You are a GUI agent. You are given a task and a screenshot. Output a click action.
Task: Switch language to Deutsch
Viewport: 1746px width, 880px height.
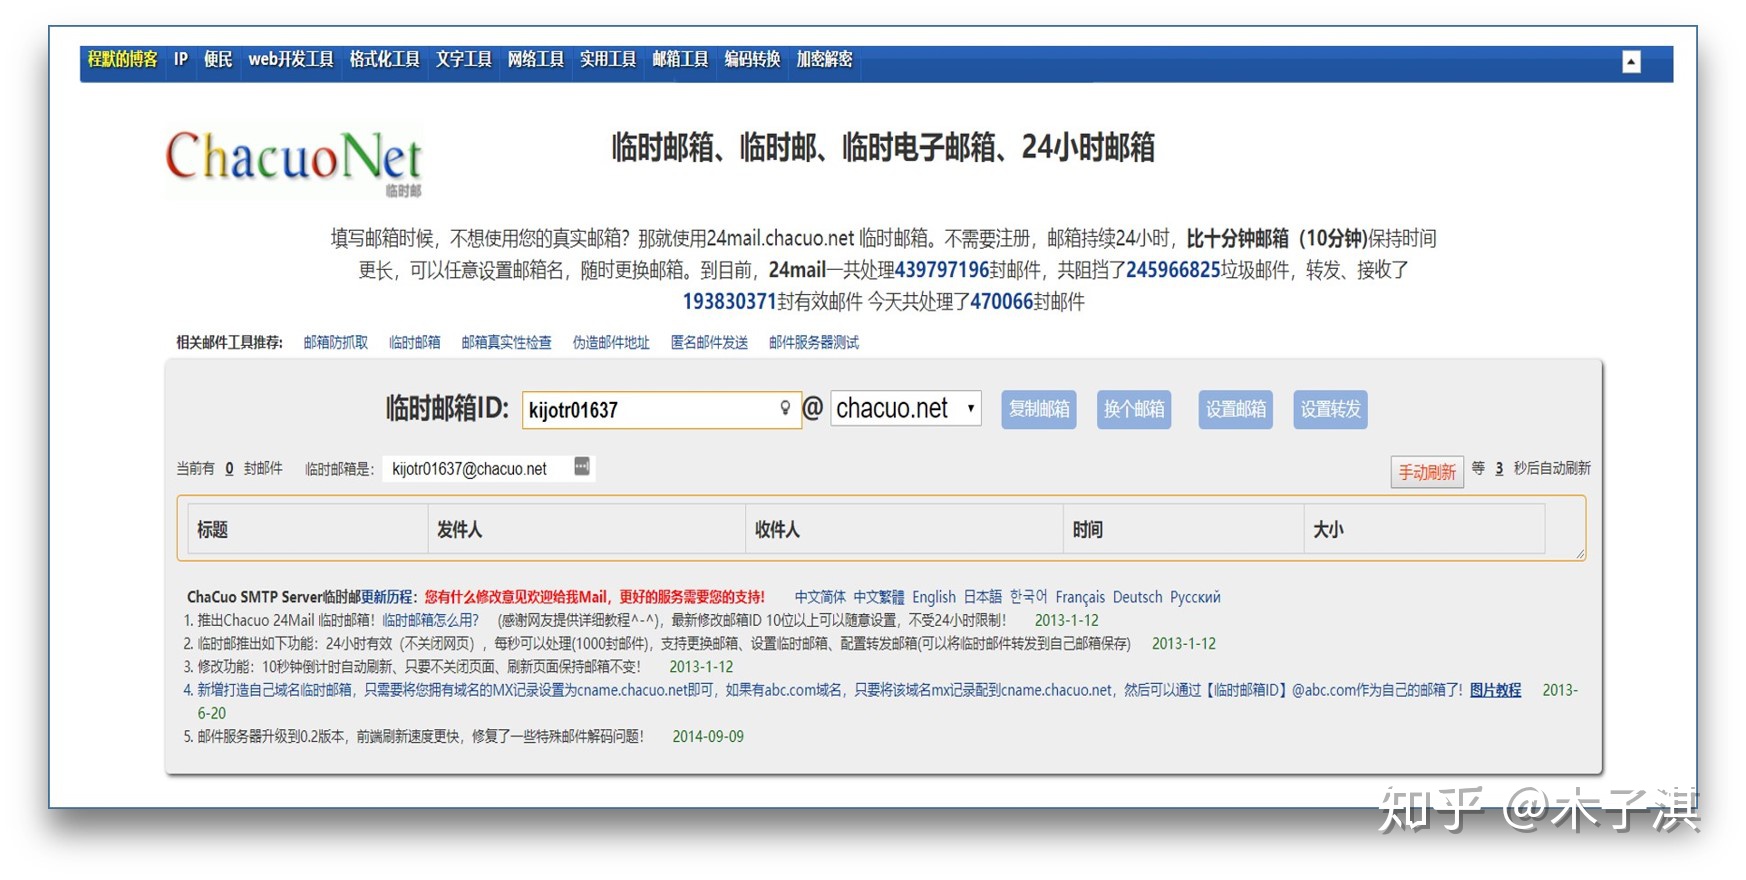point(1138,597)
